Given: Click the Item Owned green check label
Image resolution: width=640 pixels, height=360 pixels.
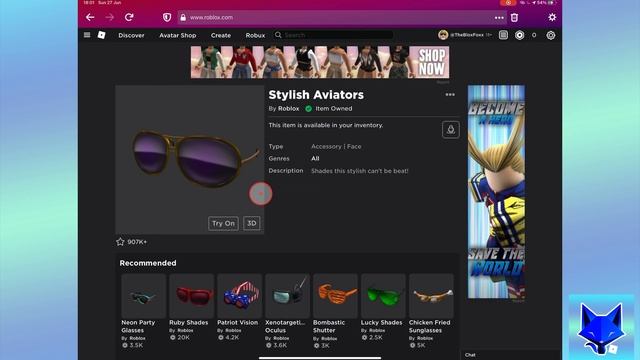Looking at the screenshot, I should (329, 109).
